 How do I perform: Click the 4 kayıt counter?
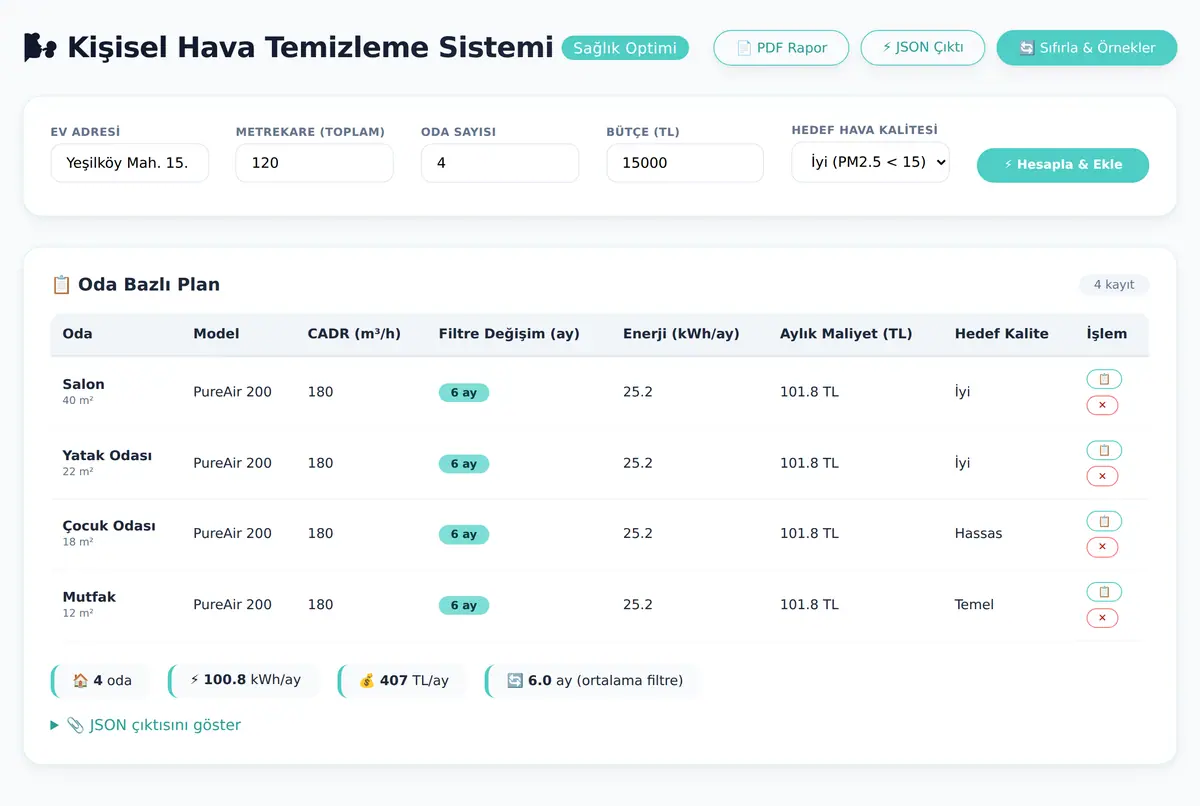point(1114,285)
